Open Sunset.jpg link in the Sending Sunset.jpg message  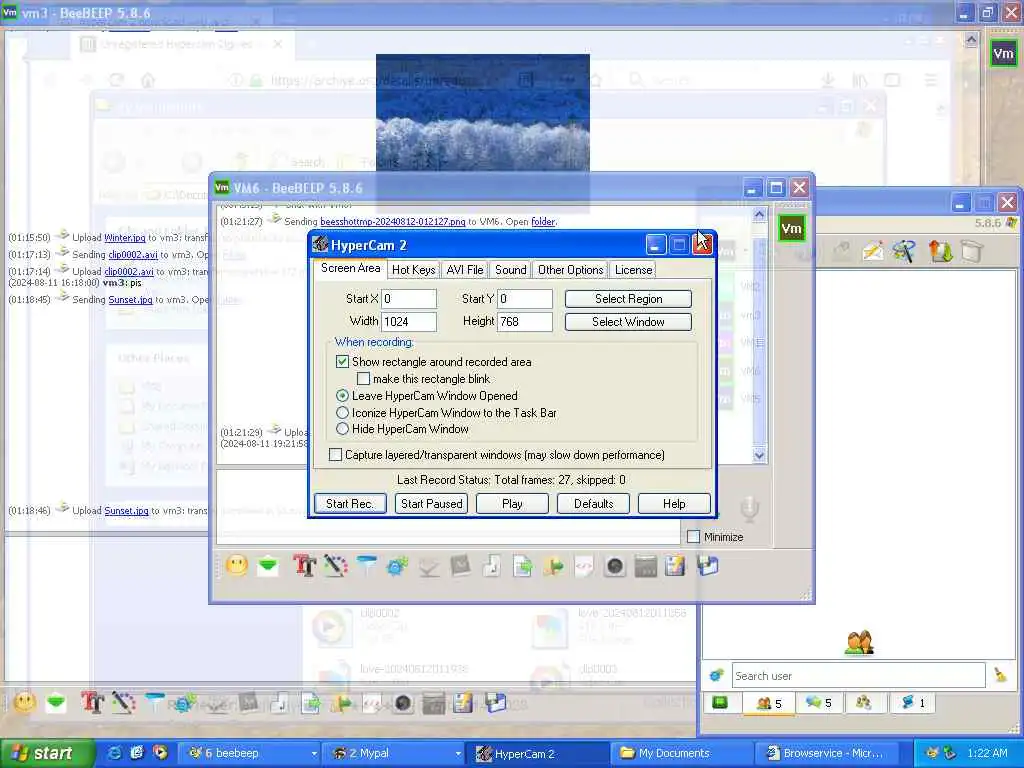[x=130, y=300]
